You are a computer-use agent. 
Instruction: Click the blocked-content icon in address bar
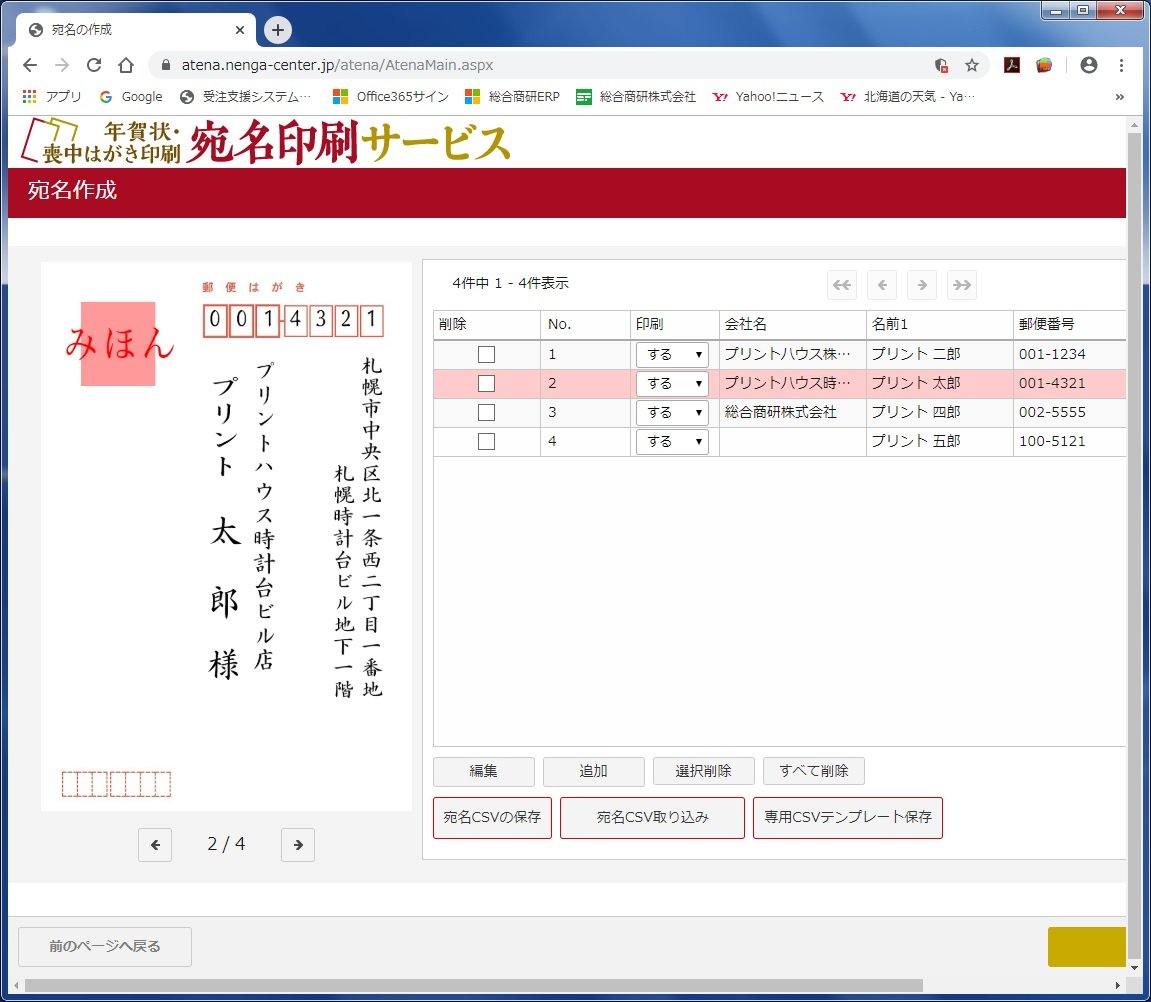[941, 65]
